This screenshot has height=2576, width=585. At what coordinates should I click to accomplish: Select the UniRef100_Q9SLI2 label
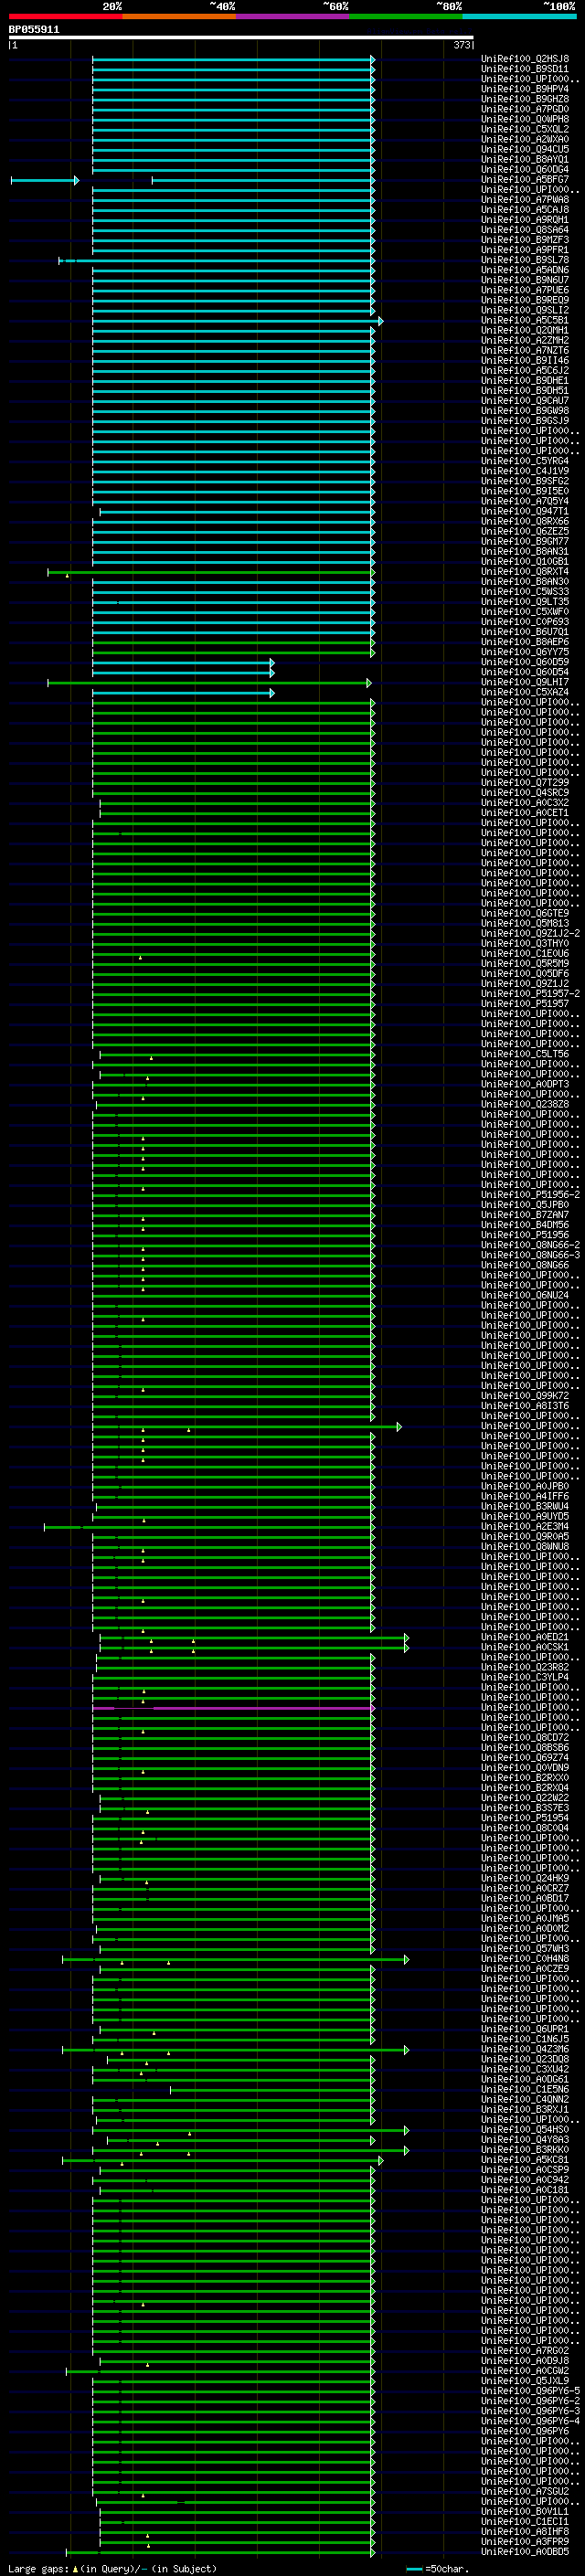525,310
